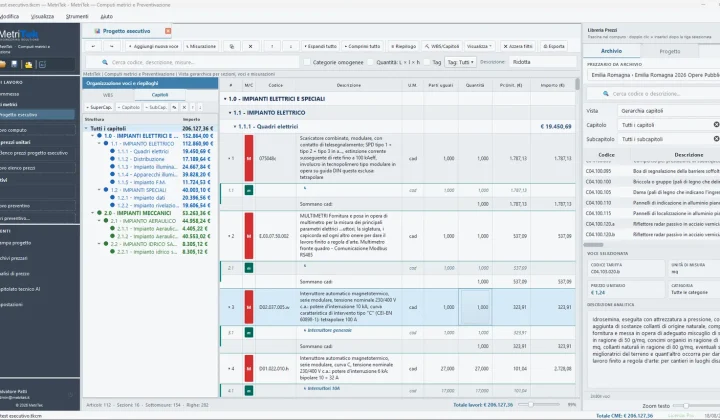The height and width of the screenshot is (420, 720).
Task: Switch to the WBS tab
Action: coord(108,95)
